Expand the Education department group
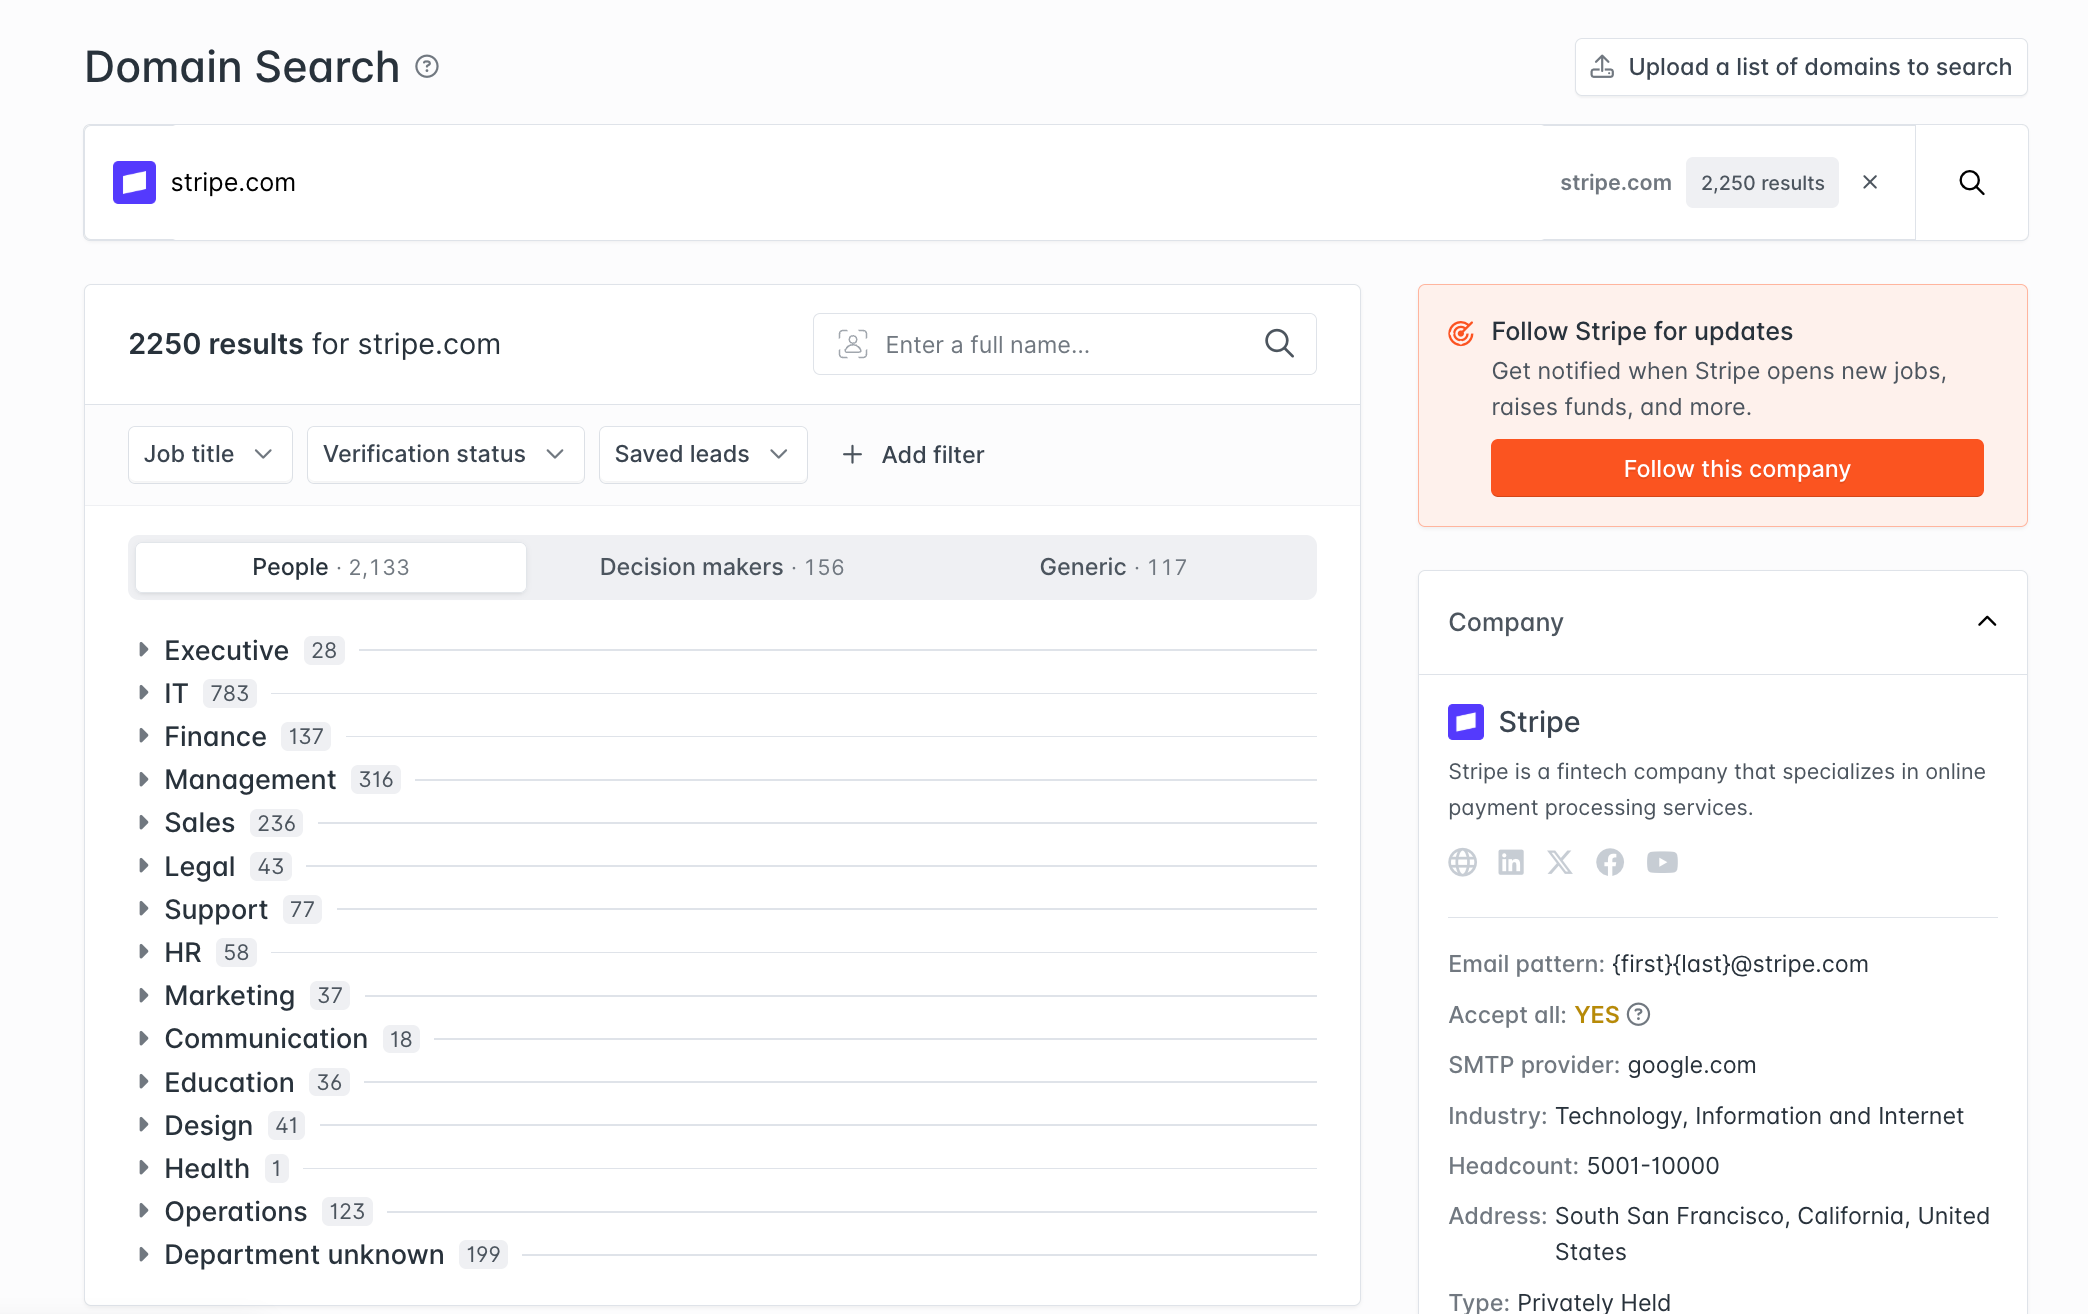The image size is (2088, 1314). tap(143, 1082)
